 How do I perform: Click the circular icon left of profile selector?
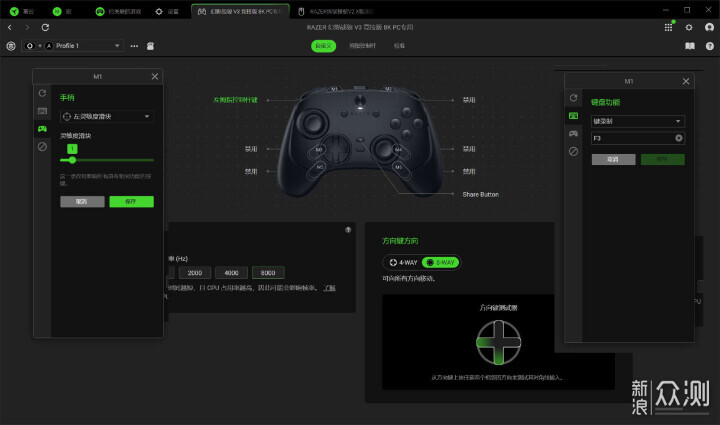click(11, 46)
